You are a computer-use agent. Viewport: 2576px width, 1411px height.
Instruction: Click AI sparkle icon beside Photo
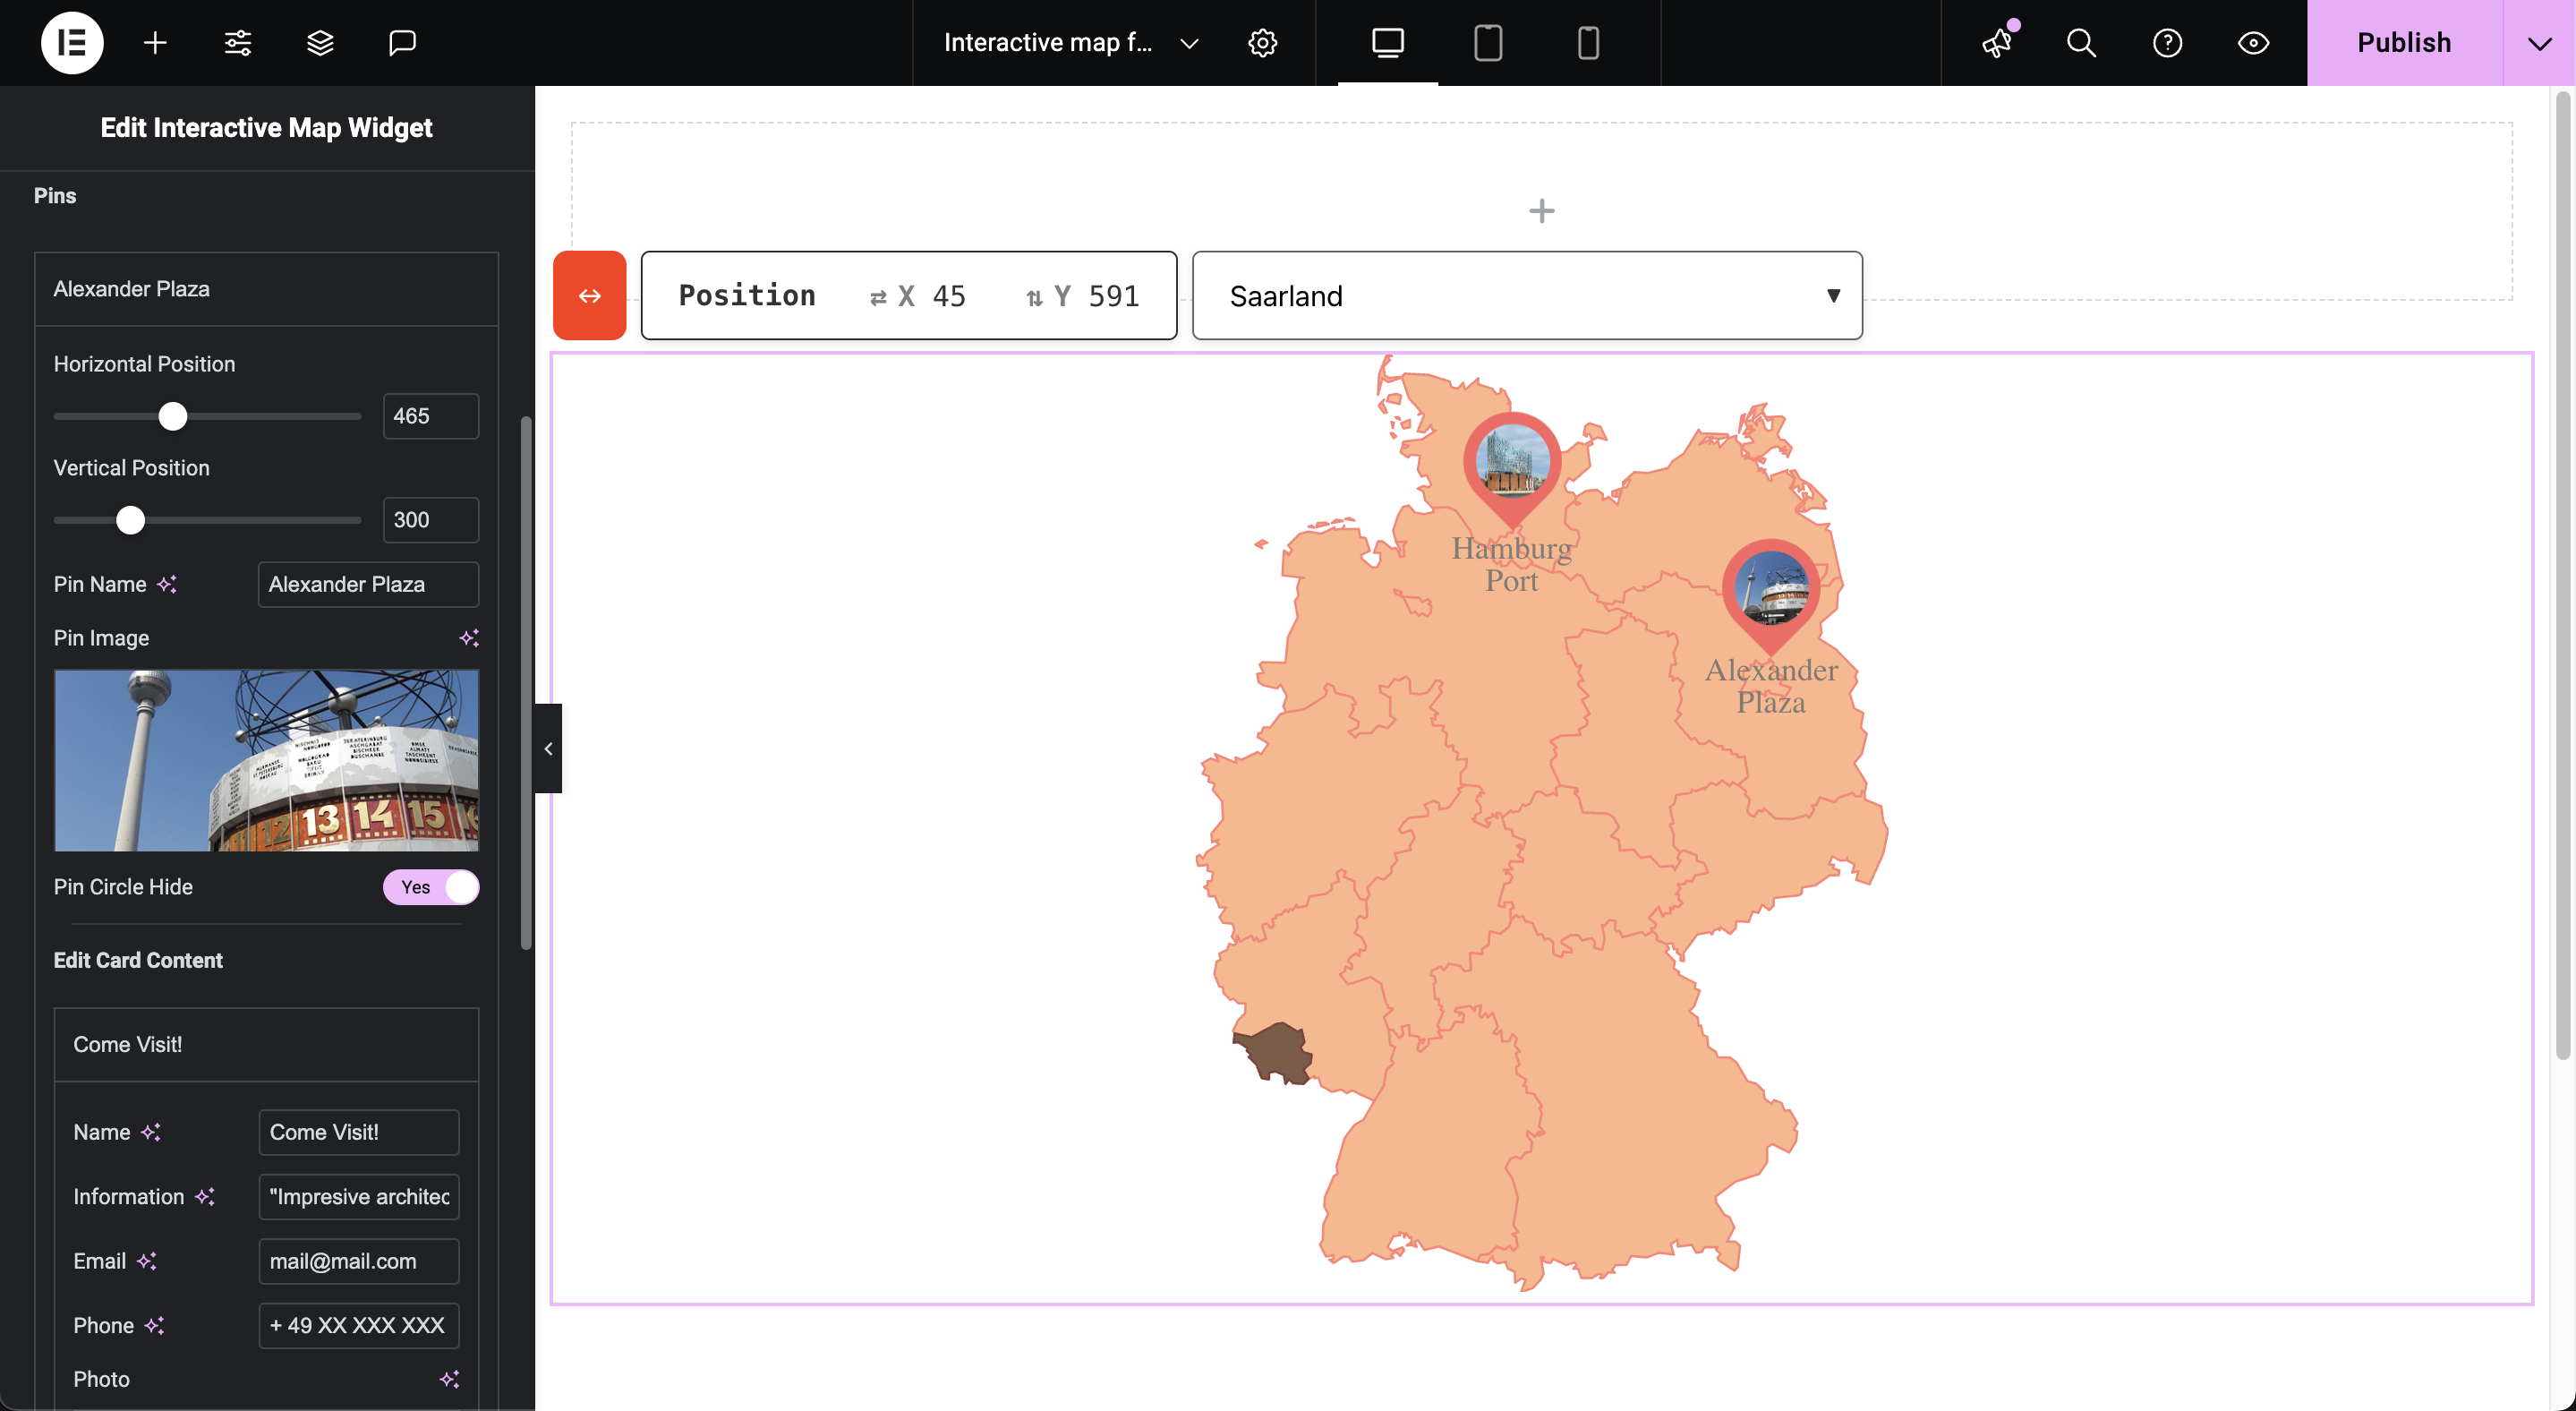click(x=450, y=1380)
